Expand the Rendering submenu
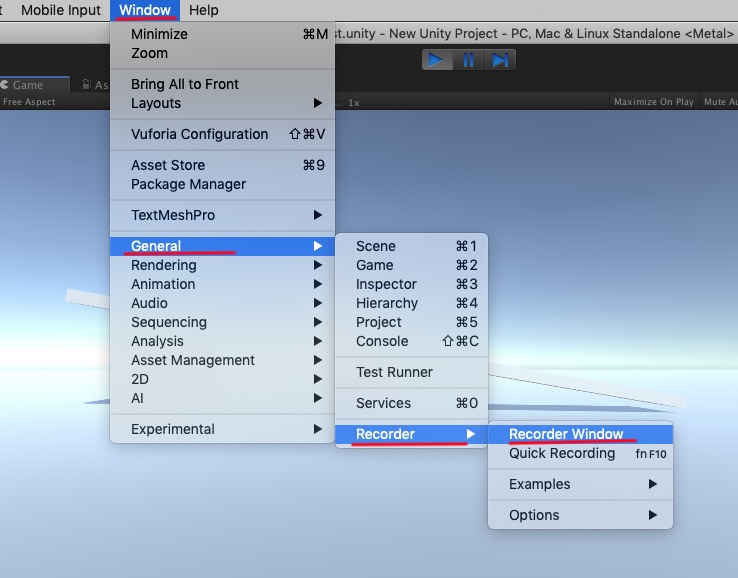 tap(222, 265)
